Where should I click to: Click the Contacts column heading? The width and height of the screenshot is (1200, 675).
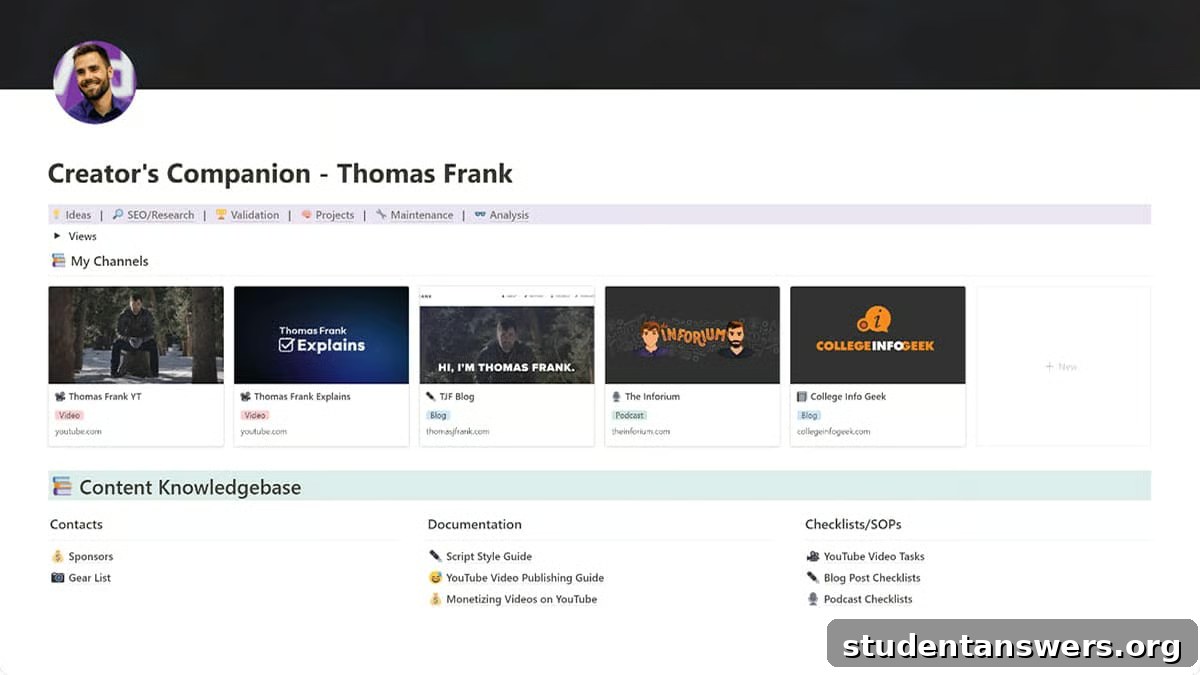point(76,524)
